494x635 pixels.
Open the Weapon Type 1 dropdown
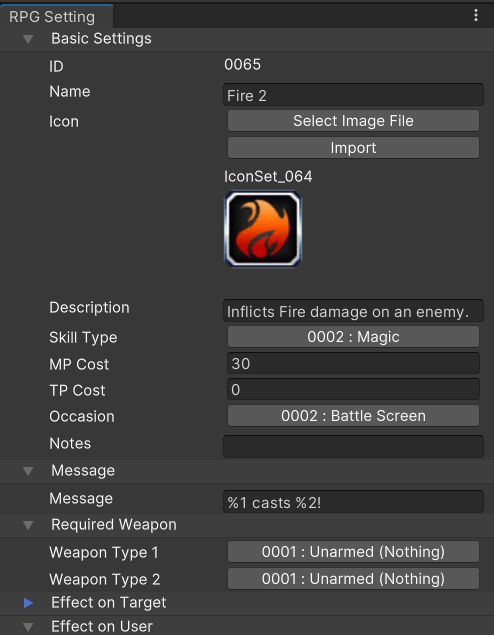point(353,552)
